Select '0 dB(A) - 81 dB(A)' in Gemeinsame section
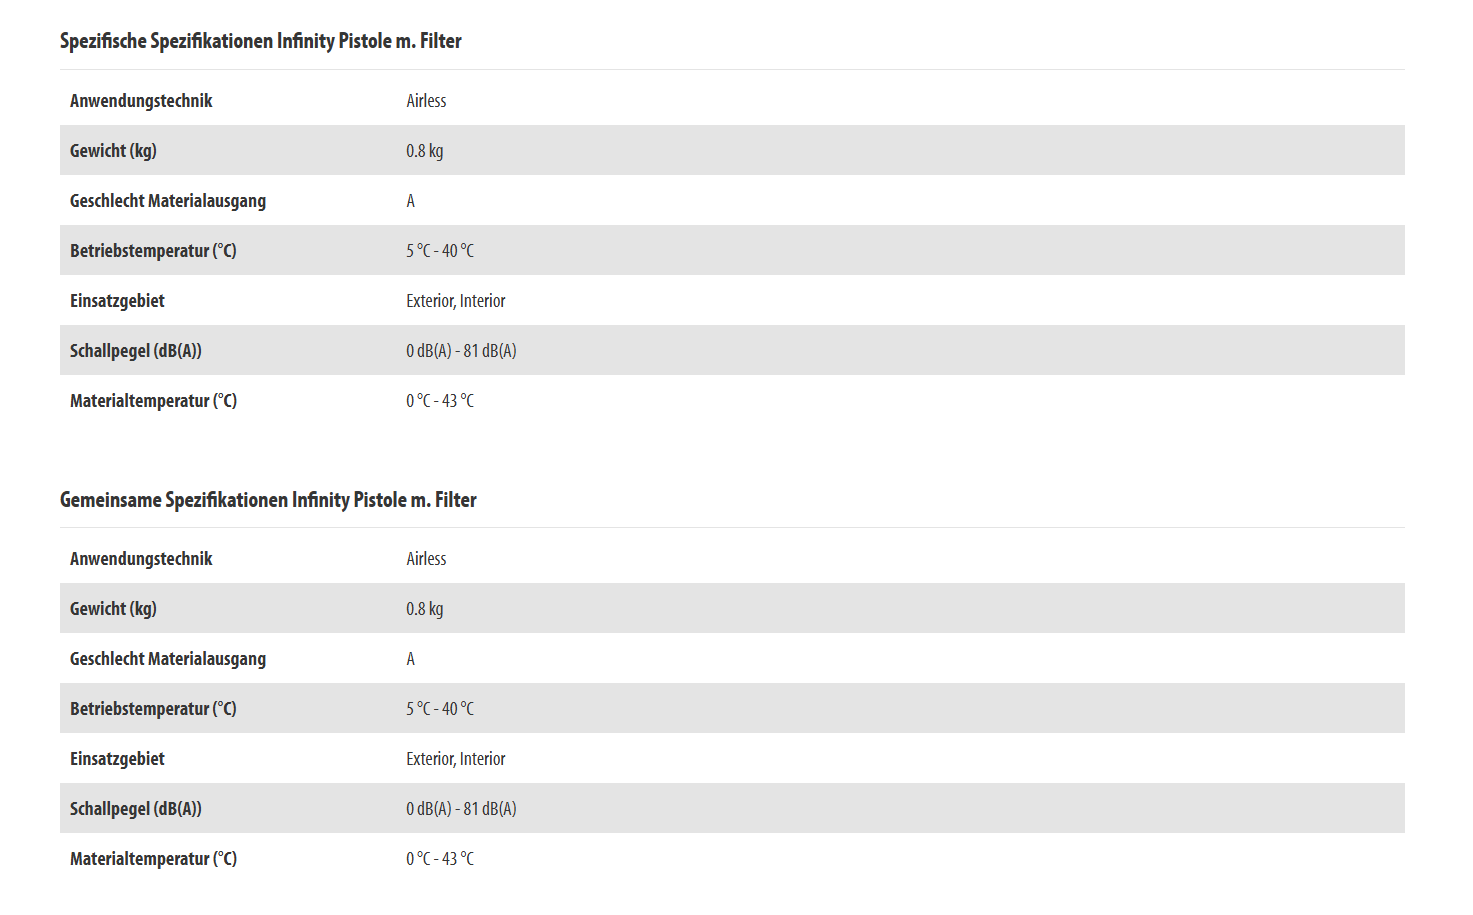Viewport: 1473px width, 915px height. pos(461,808)
